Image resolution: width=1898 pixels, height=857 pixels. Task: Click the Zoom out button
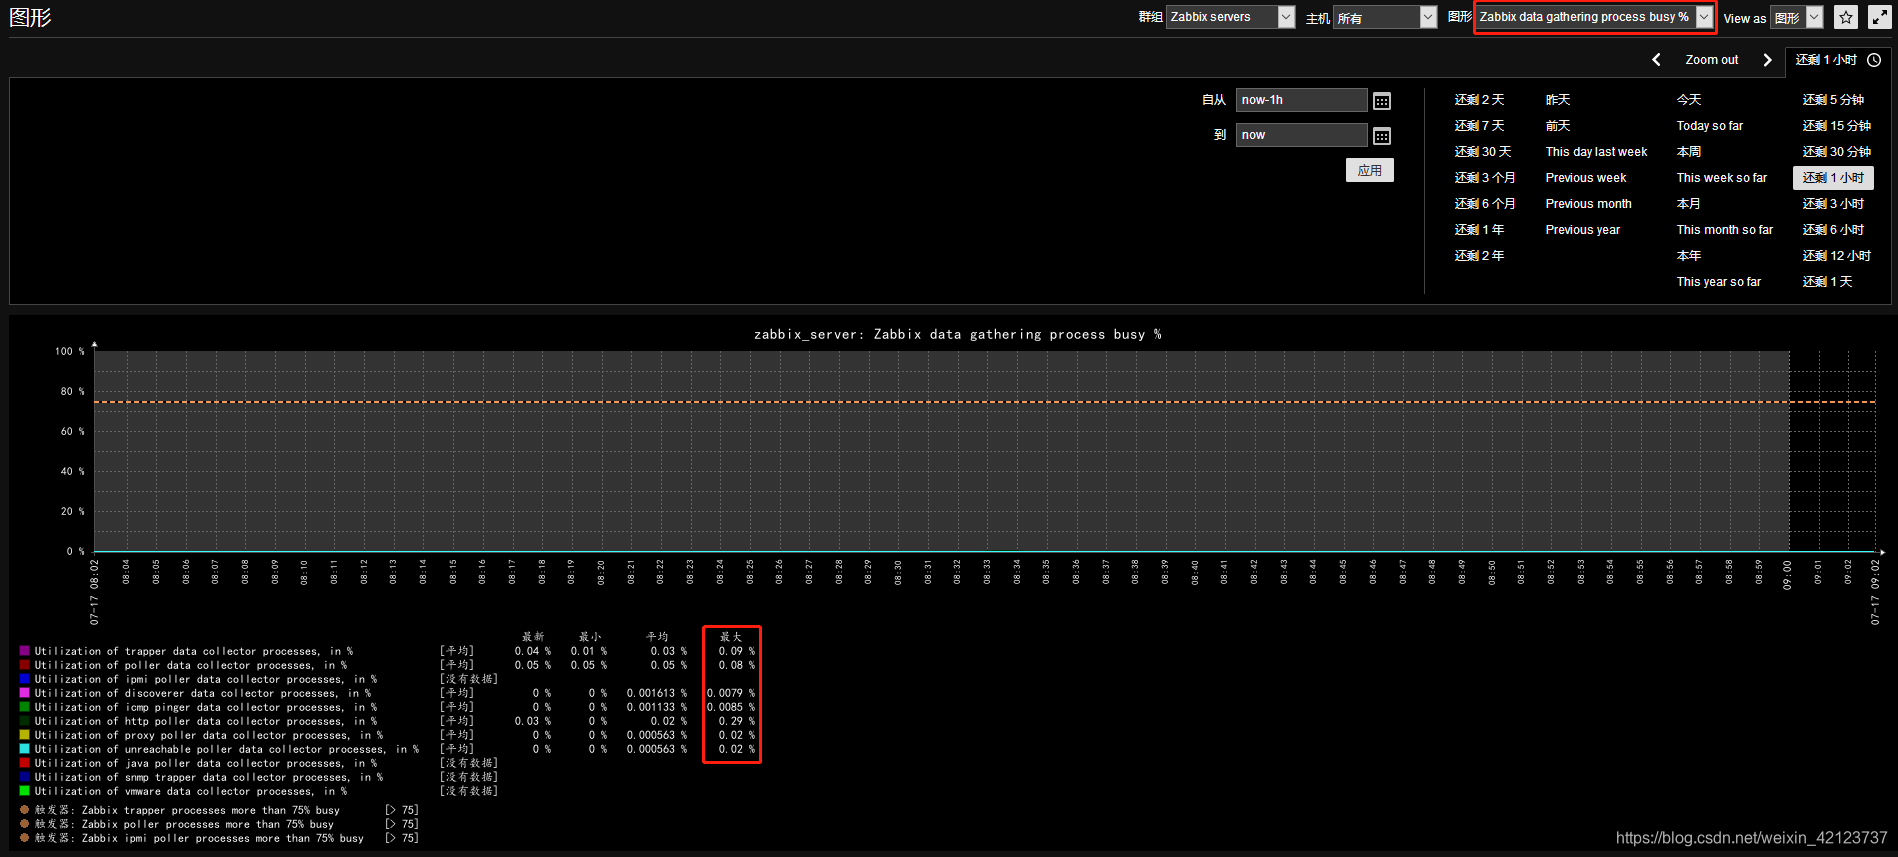pyautogui.click(x=1712, y=60)
